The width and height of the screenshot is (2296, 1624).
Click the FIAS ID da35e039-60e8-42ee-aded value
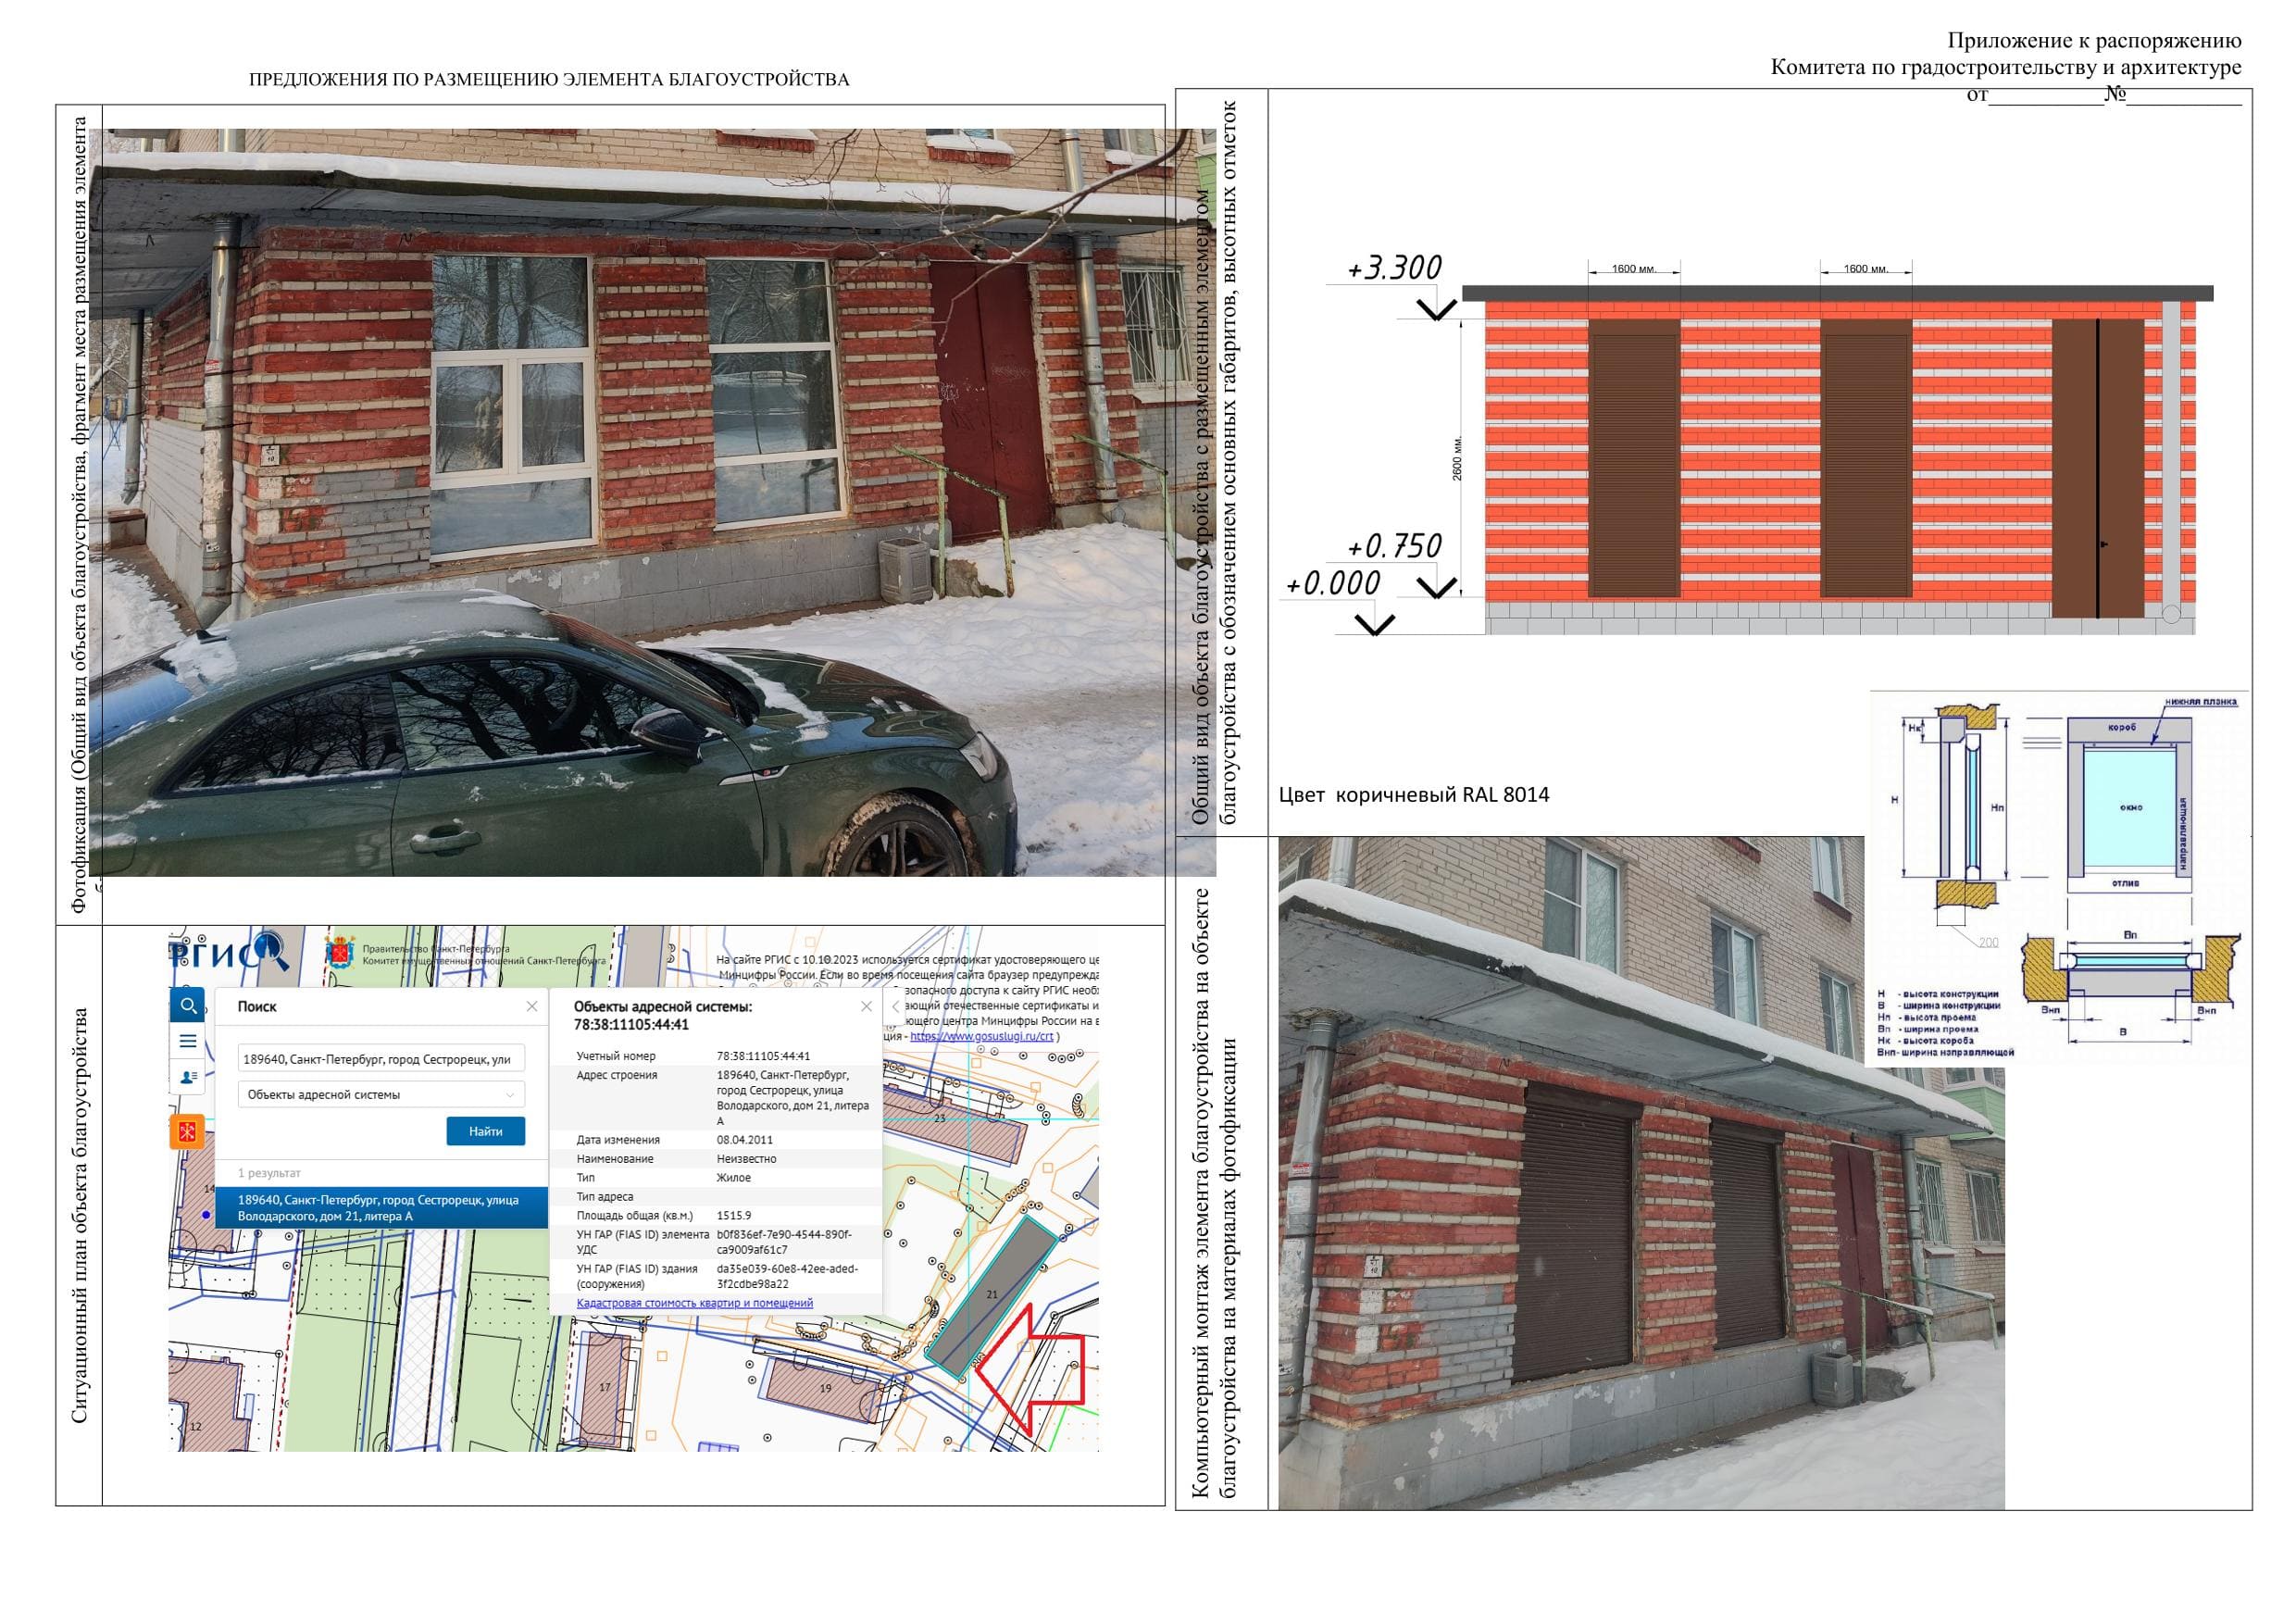tap(787, 1276)
